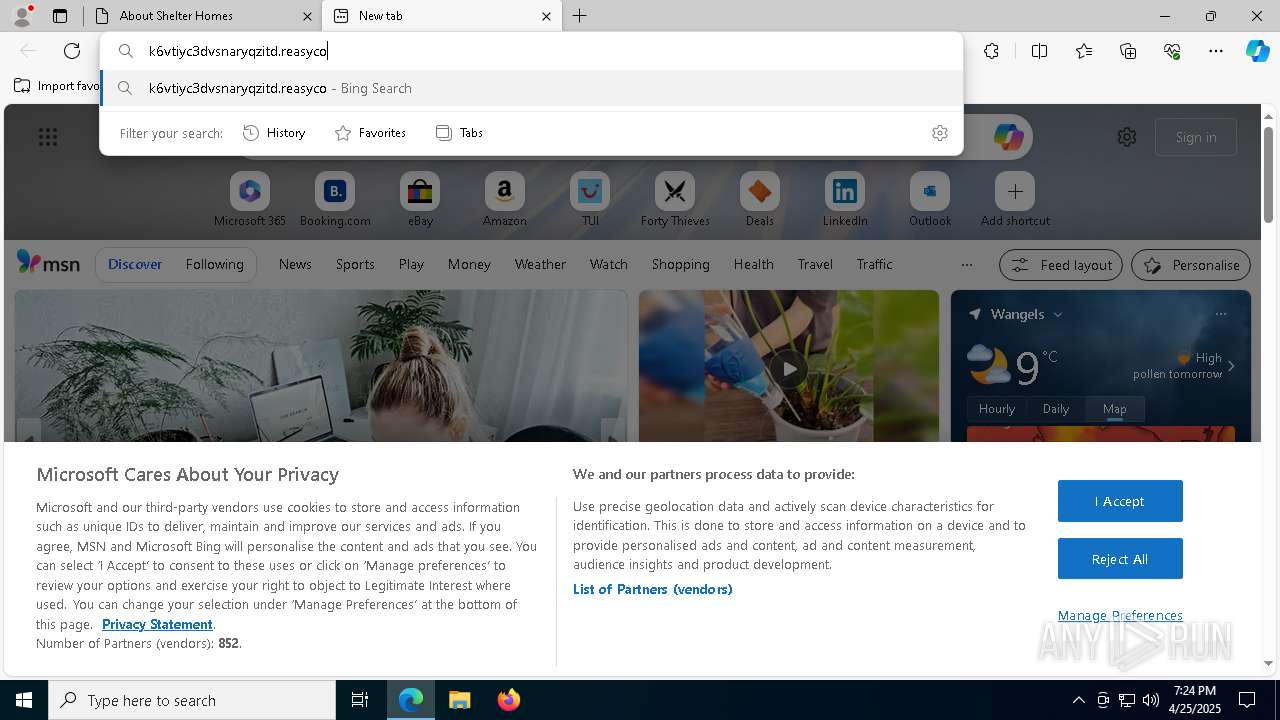The image size is (1280, 720).
Task: Open the Sports category
Action: (x=355, y=264)
